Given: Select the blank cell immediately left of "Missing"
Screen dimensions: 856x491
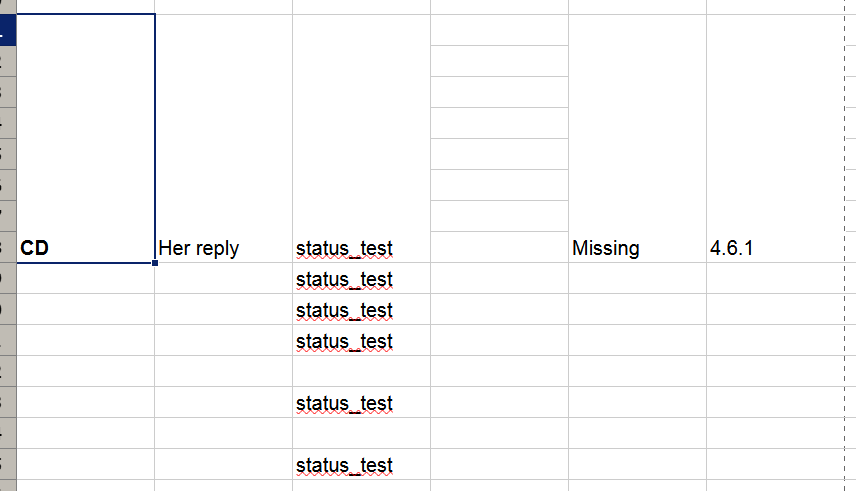Looking at the screenshot, I should [499, 248].
